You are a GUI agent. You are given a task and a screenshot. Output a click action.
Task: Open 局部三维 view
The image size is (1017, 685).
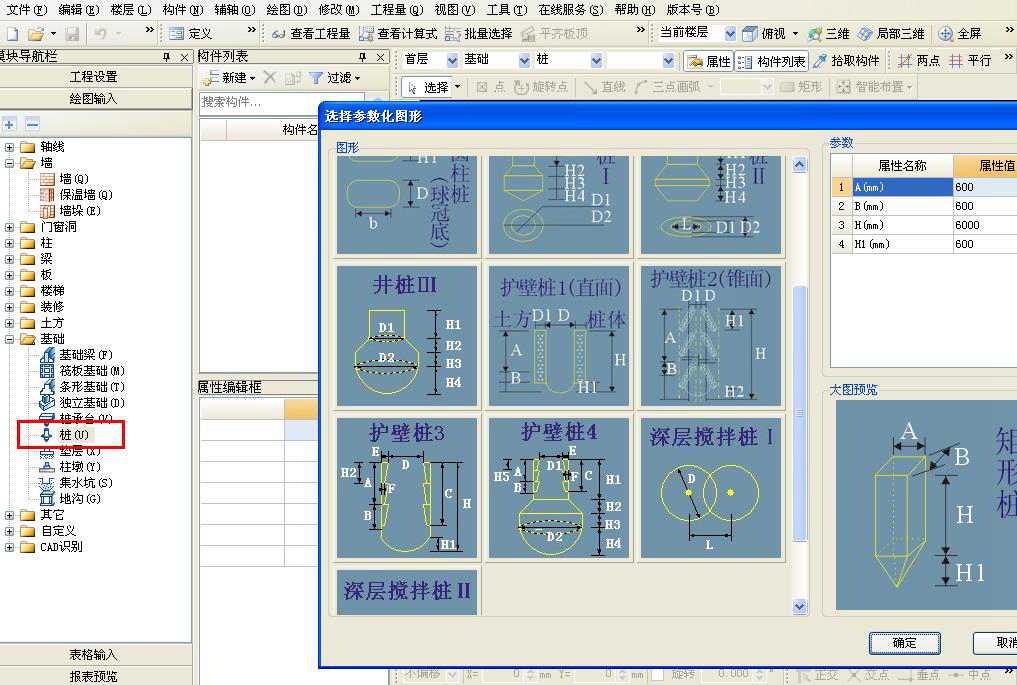(x=891, y=33)
